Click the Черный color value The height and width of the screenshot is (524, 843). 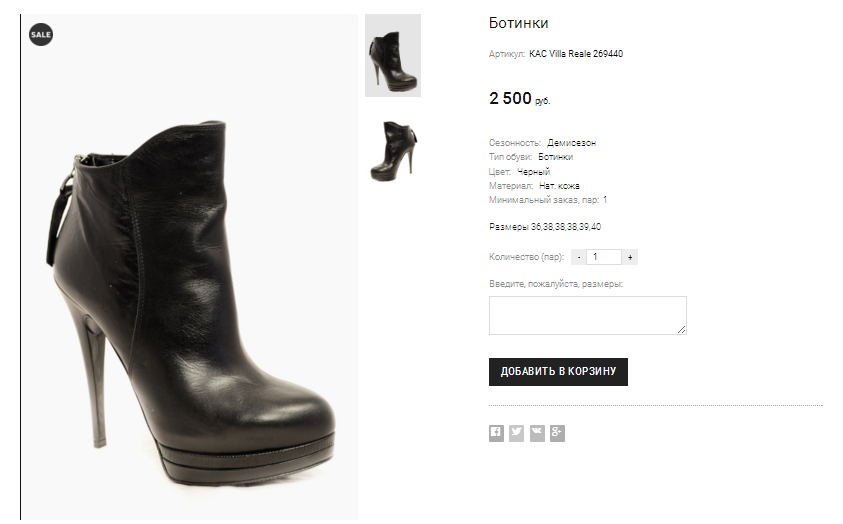[x=533, y=172]
